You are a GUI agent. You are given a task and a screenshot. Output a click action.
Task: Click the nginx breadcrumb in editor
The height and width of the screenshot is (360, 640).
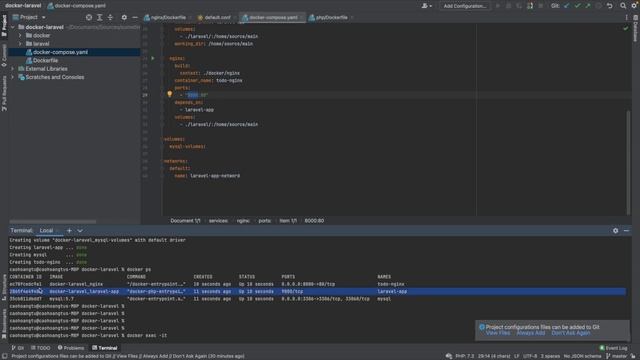[243, 221]
